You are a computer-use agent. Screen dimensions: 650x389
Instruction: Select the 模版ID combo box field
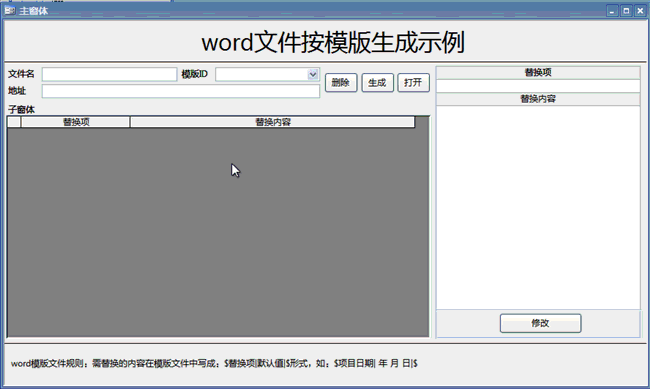click(x=267, y=74)
